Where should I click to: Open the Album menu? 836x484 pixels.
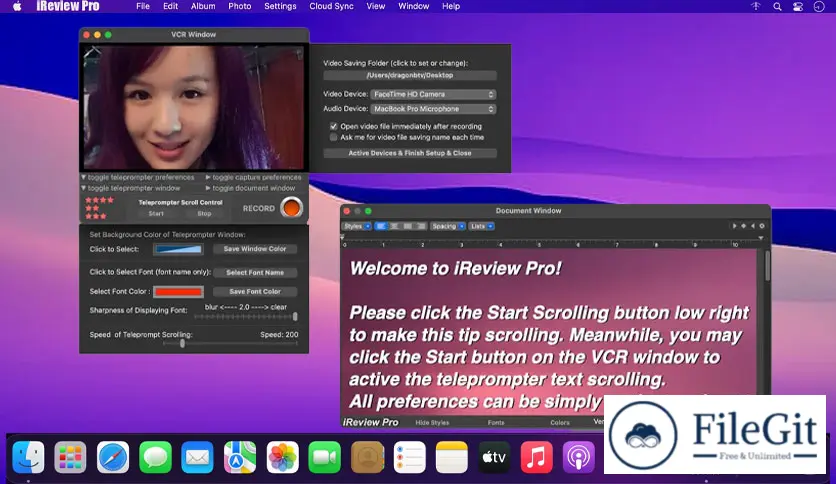tap(203, 6)
